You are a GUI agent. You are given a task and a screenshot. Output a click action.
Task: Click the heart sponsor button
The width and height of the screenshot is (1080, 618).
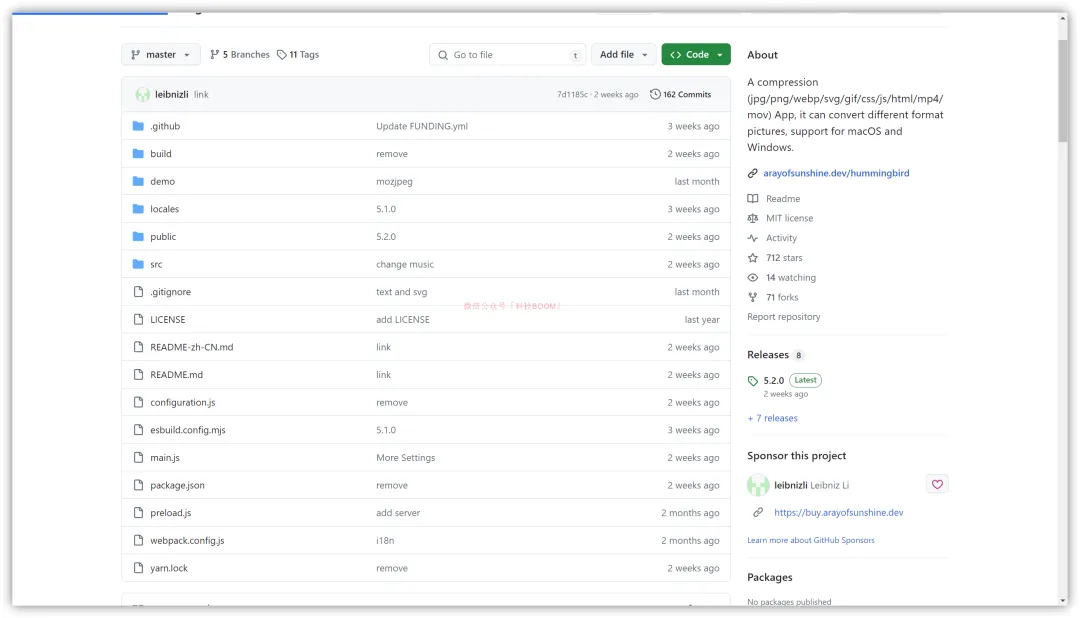coord(937,484)
